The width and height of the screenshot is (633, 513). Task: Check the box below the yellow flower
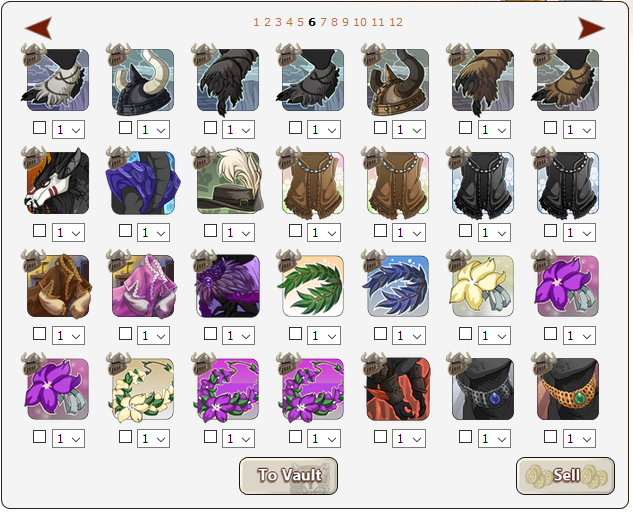[465, 334]
